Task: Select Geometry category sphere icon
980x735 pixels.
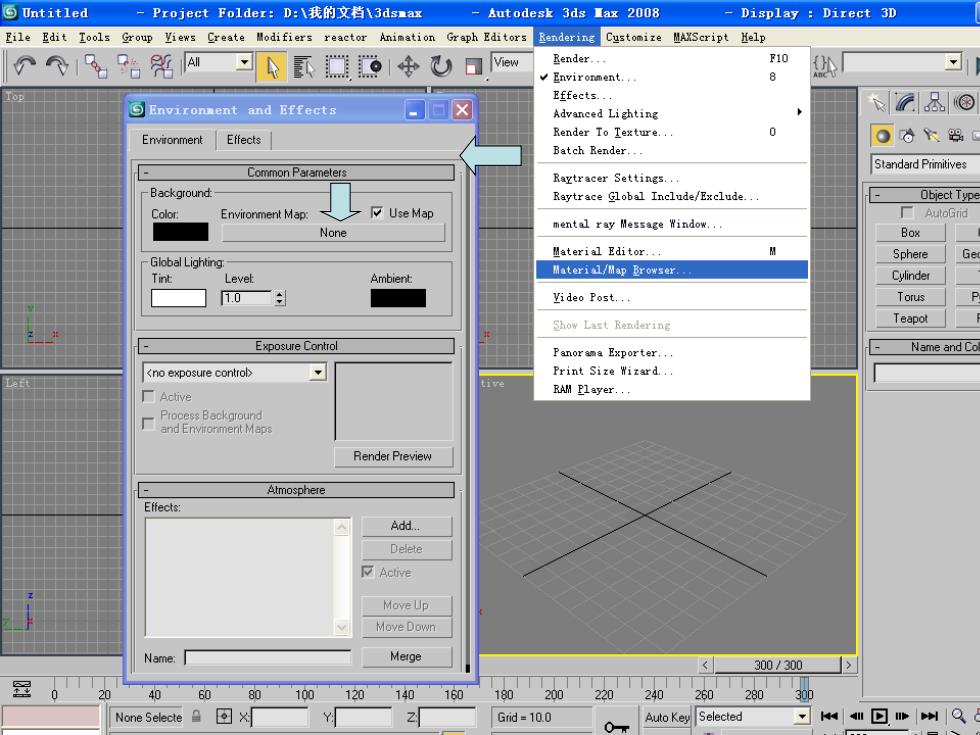Action: [882, 136]
